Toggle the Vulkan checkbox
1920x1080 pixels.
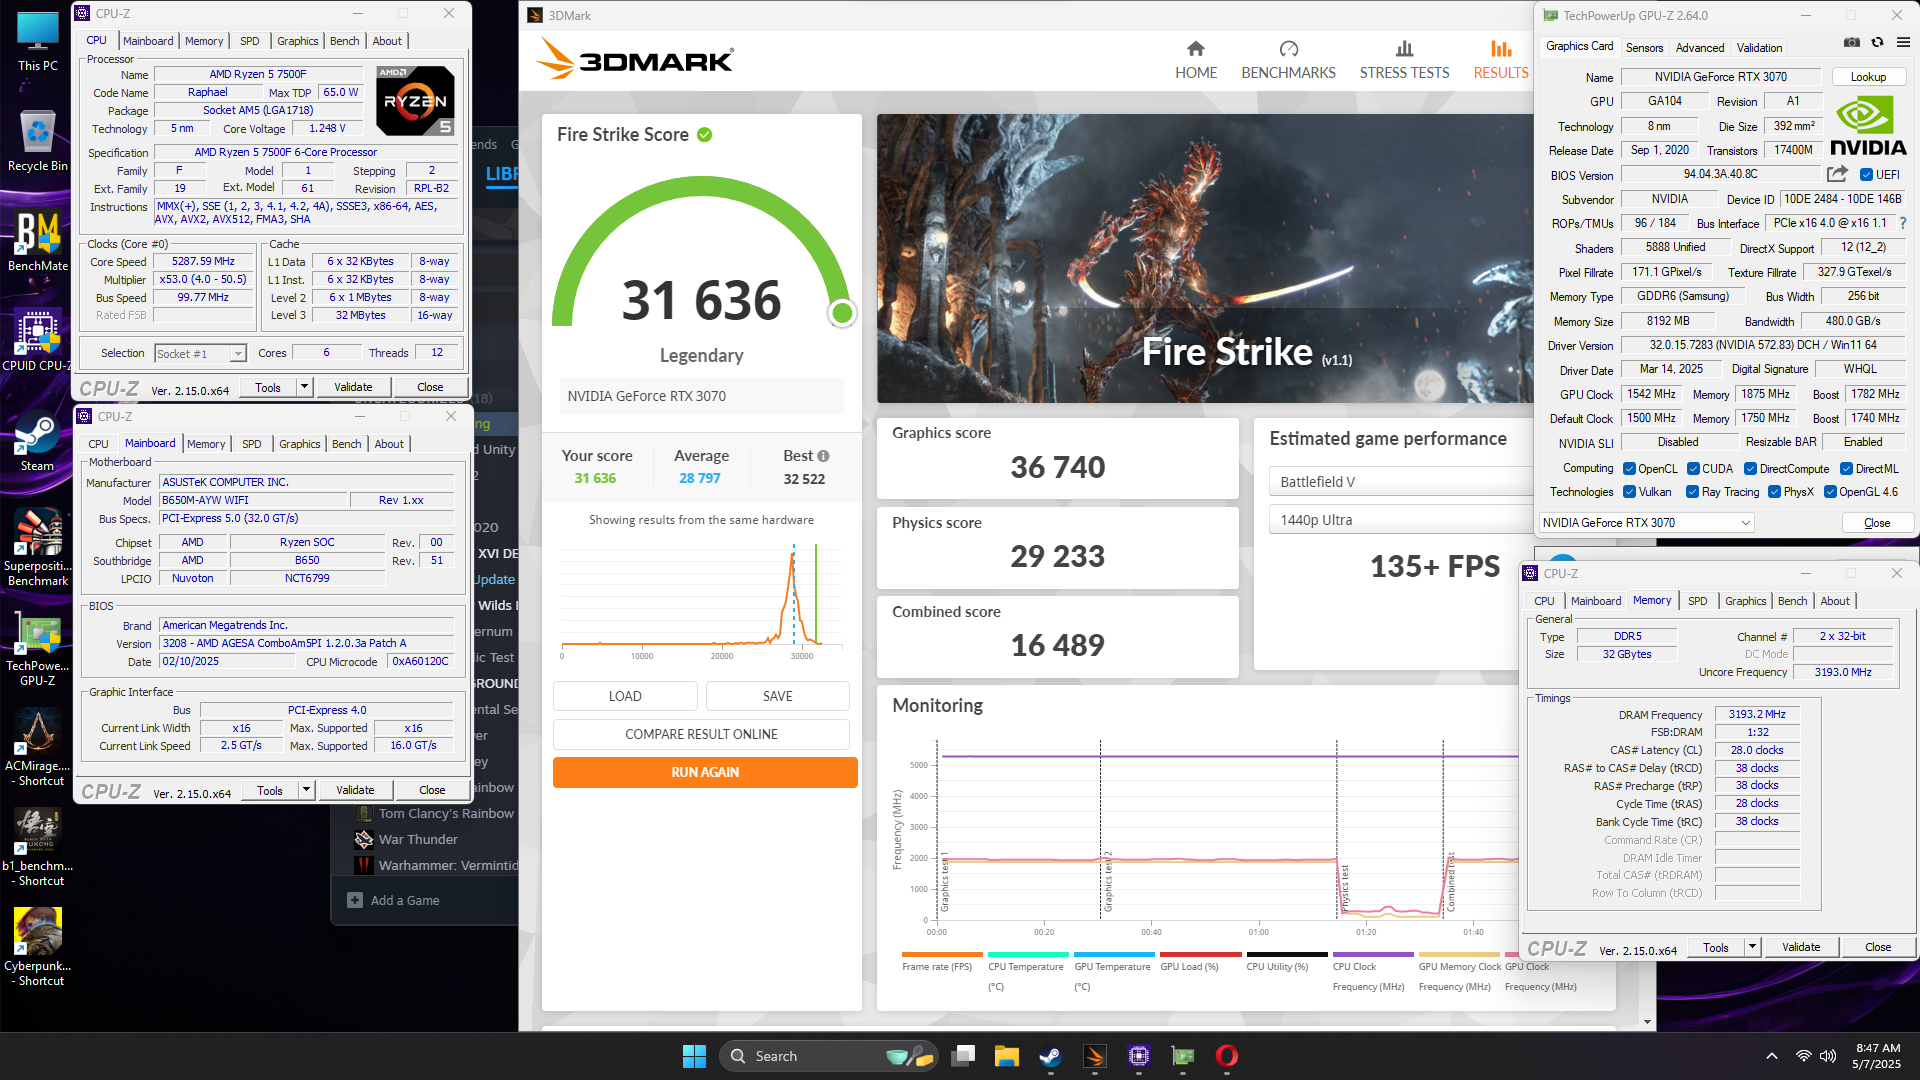1629,492
